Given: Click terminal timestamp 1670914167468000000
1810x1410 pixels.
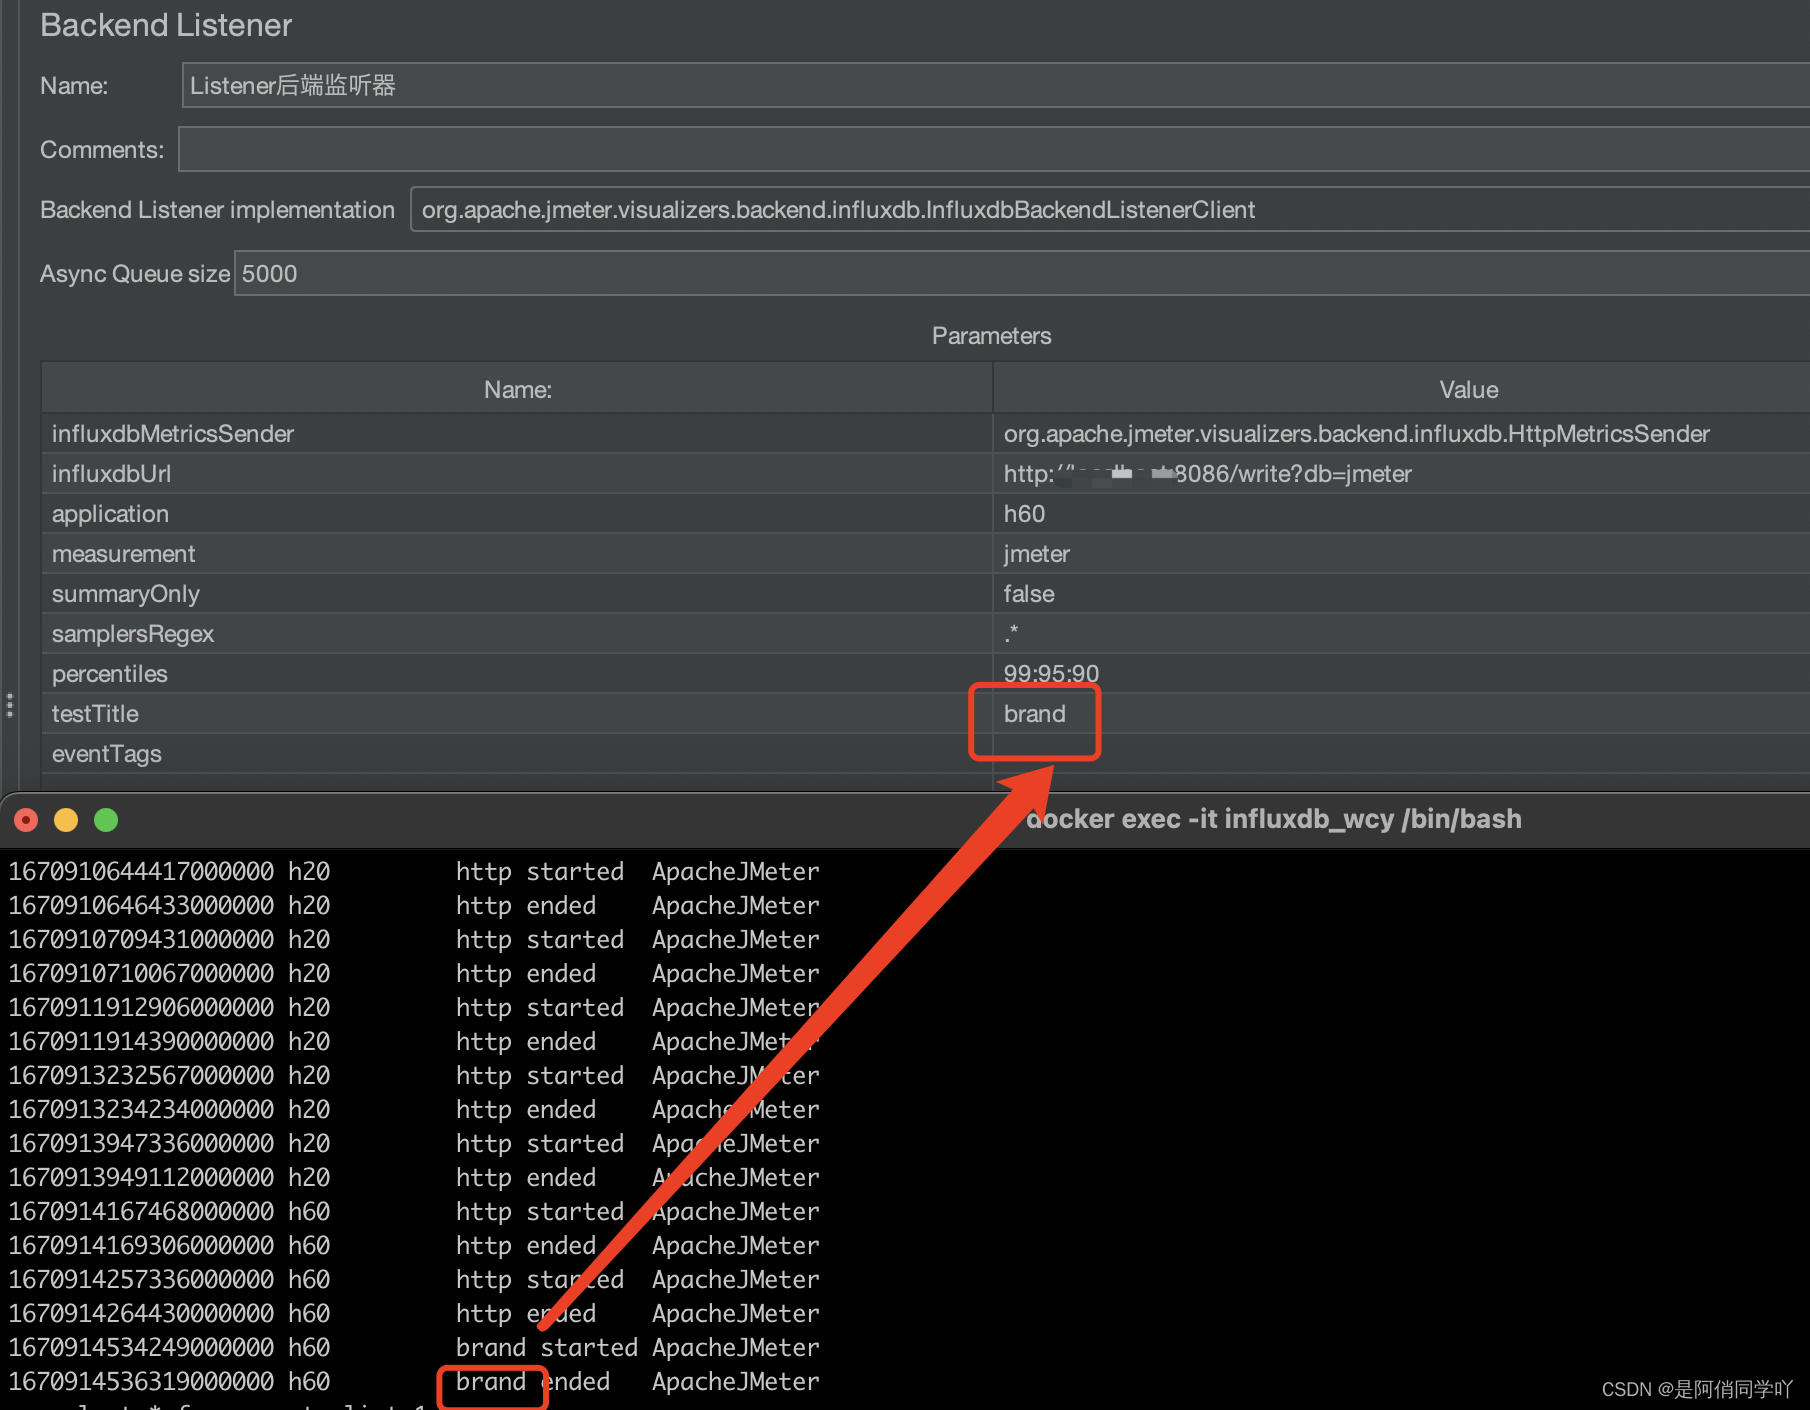Looking at the screenshot, I should pos(141,1212).
